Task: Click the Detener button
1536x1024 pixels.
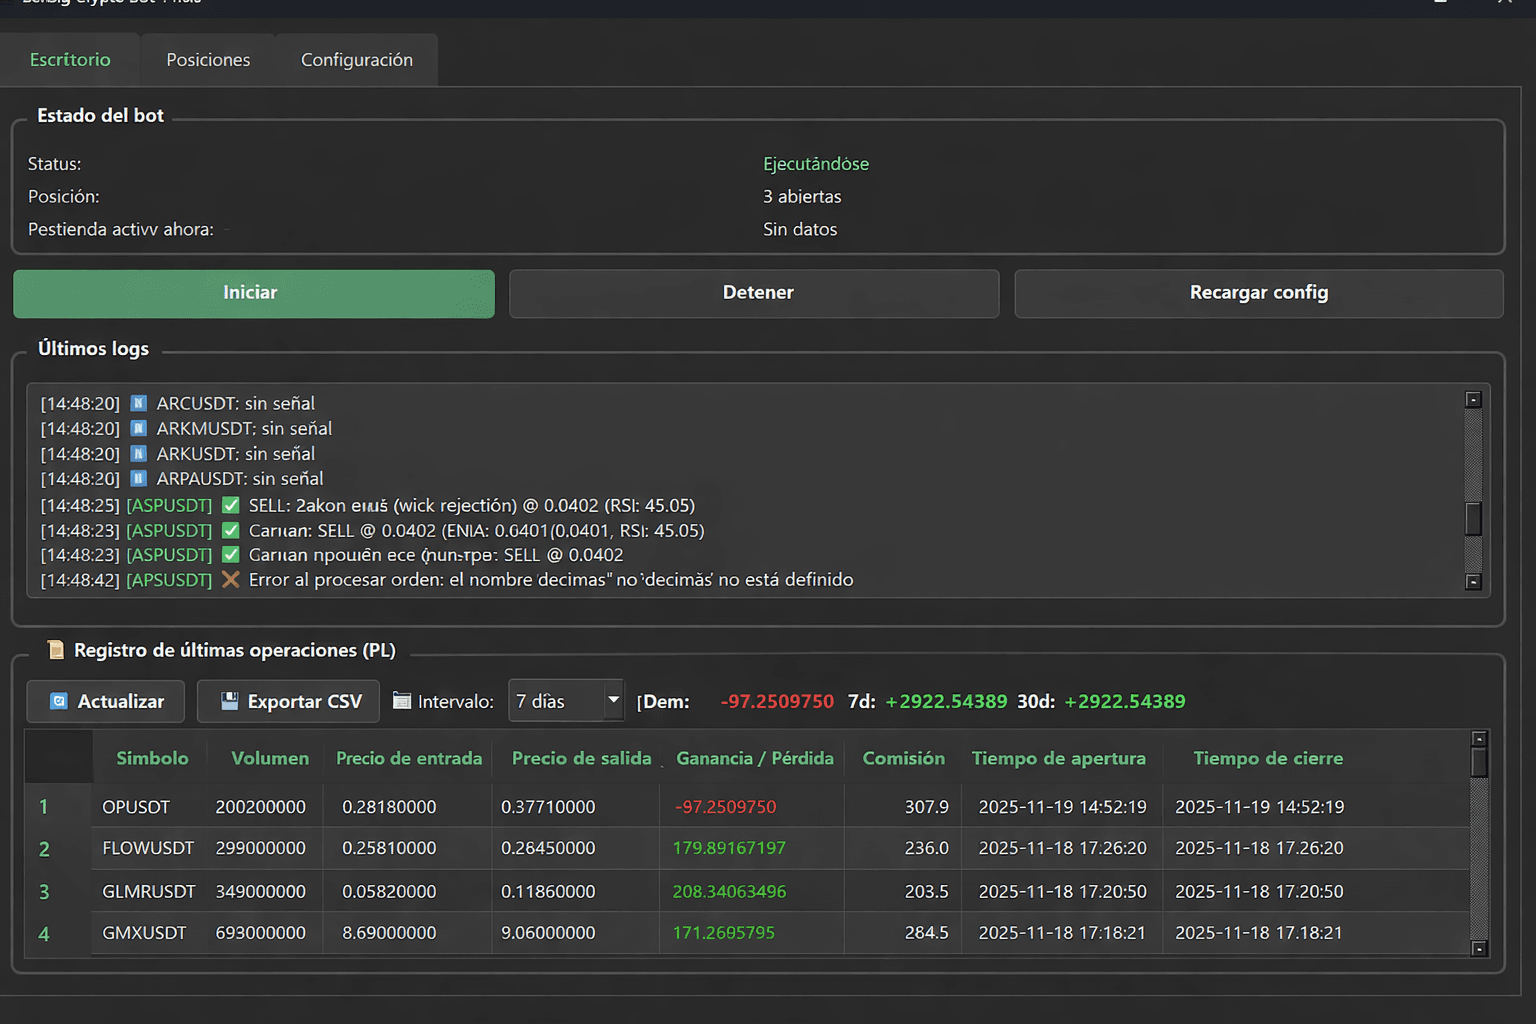Action: (x=757, y=293)
